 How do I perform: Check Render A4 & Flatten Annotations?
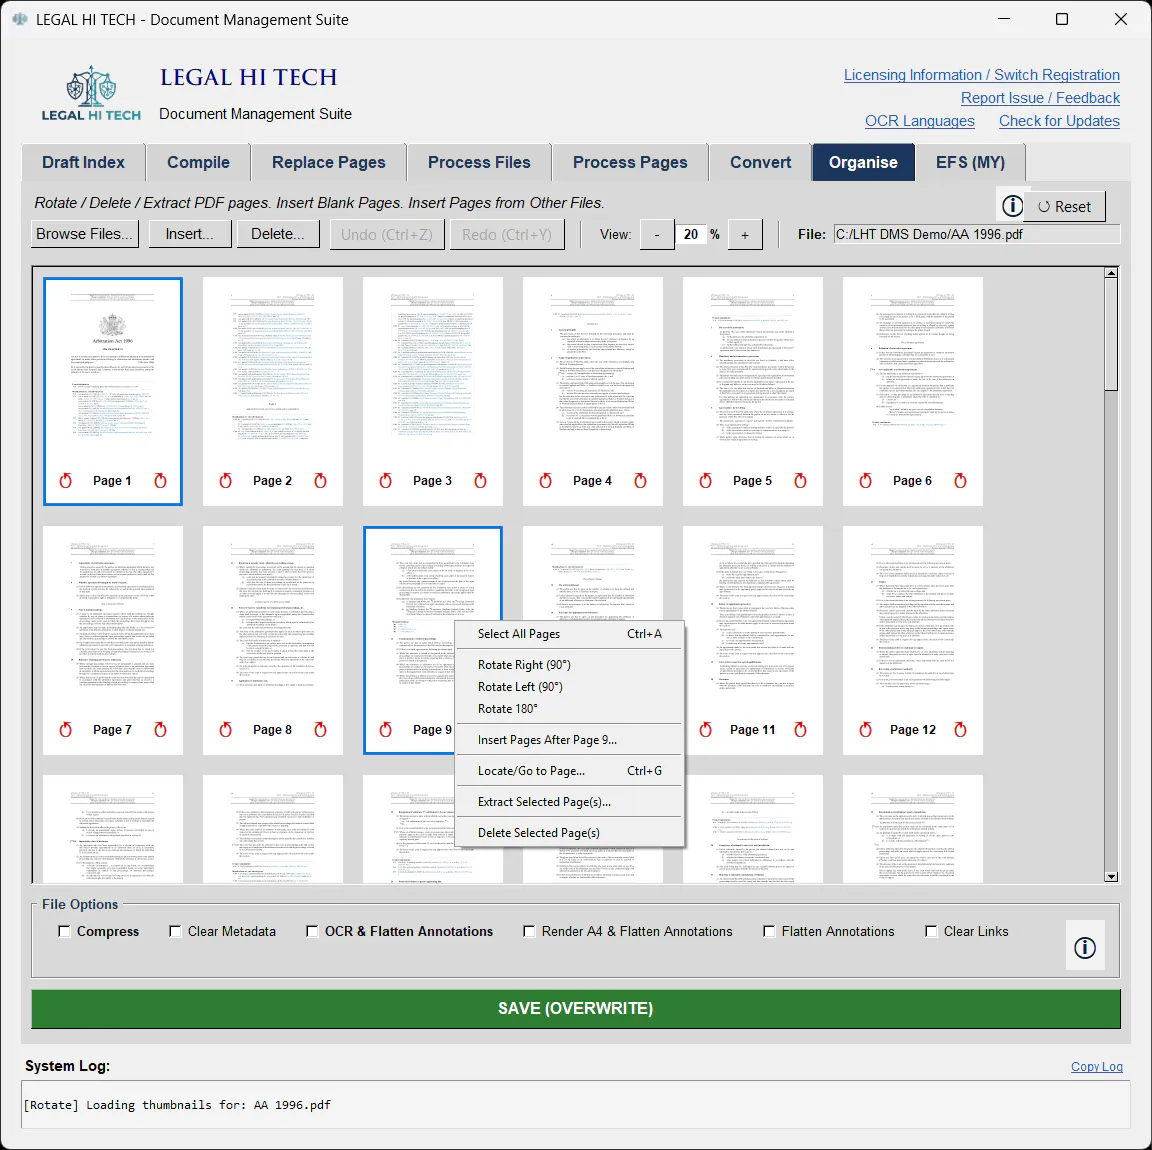[529, 932]
